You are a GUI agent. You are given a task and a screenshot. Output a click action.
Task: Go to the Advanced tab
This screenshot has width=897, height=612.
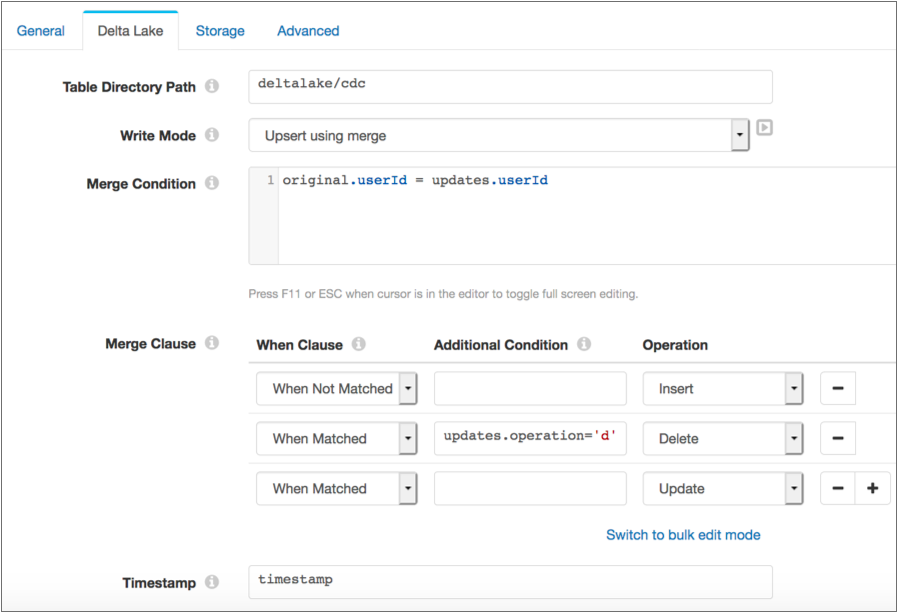[x=308, y=31]
